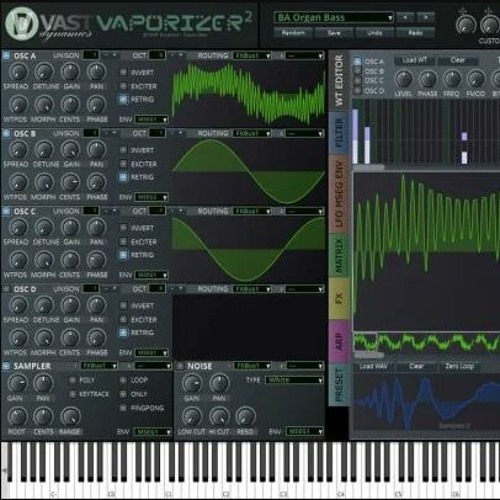Click Noise LOW CUT knob
Image resolution: width=500 pixels, height=500 pixels.
pyautogui.click(x=192, y=416)
